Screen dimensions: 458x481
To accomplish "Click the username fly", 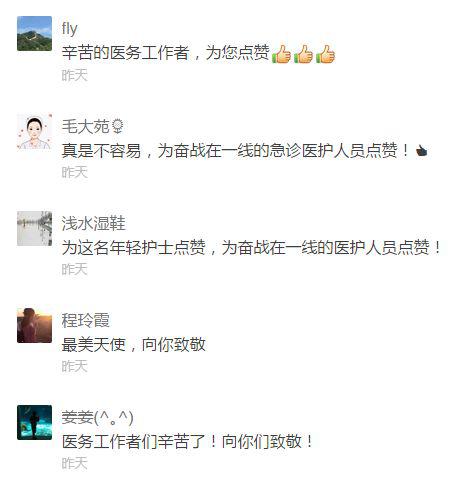I will pyautogui.click(x=69, y=29).
